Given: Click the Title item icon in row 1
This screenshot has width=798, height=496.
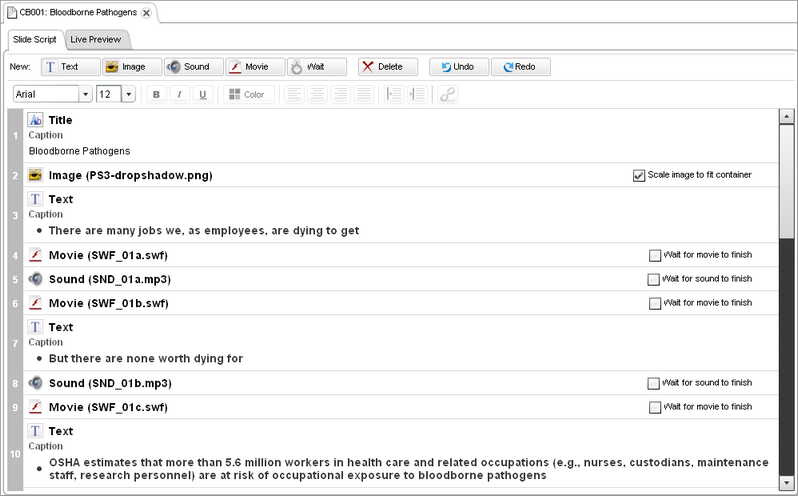Looking at the screenshot, I should click(35, 120).
